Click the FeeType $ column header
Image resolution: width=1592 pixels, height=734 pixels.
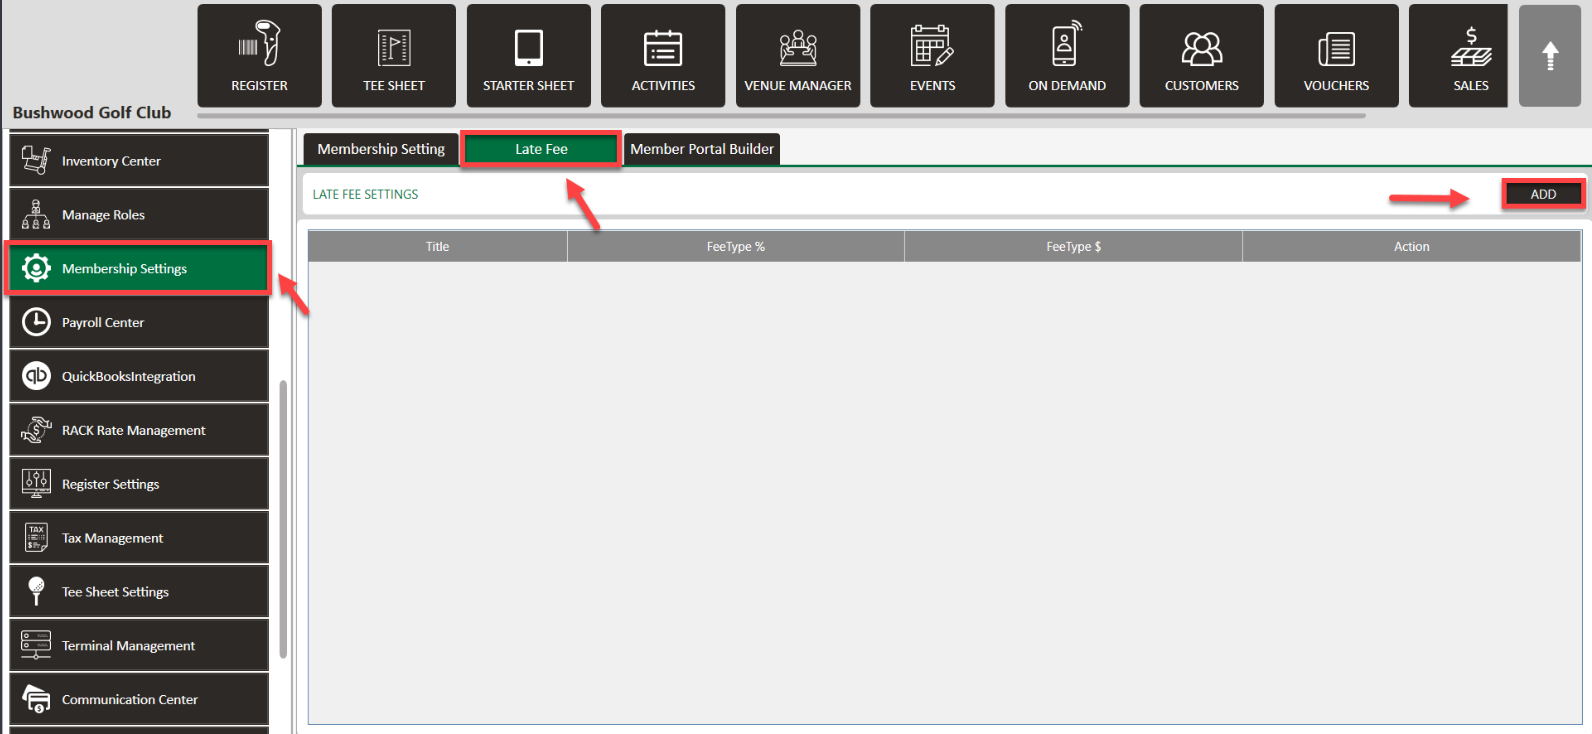[x=1074, y=247]
